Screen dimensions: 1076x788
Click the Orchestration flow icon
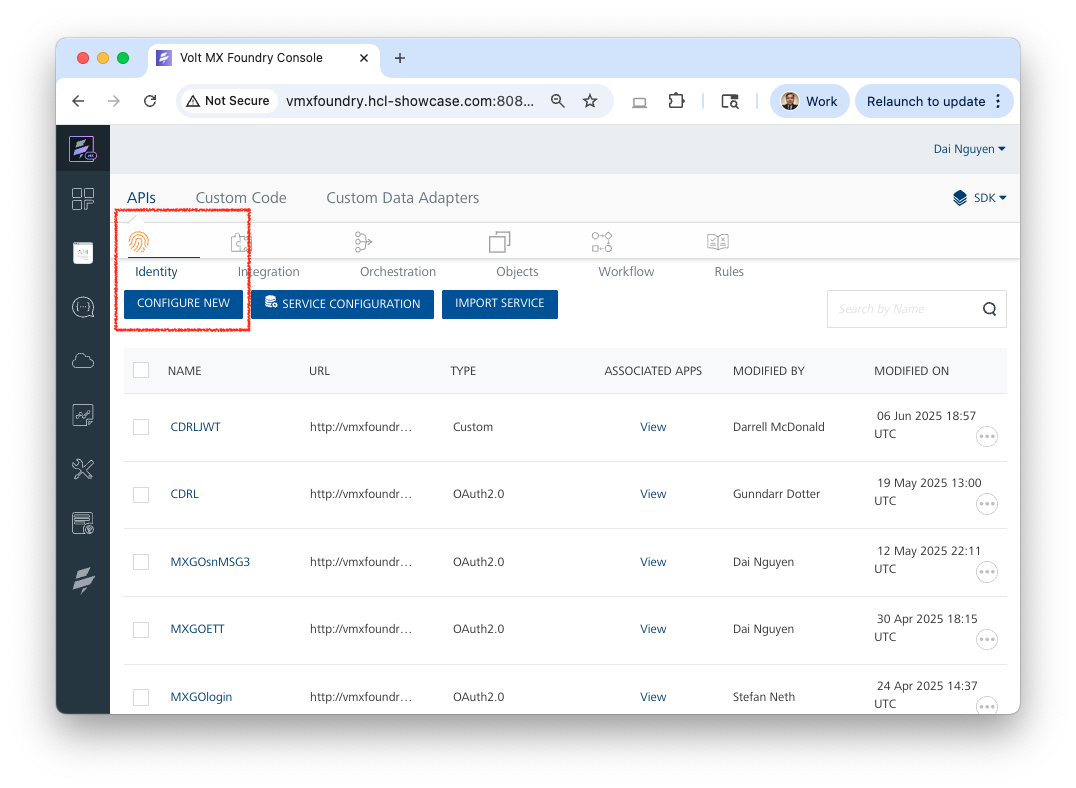click(x=363, y=242)
